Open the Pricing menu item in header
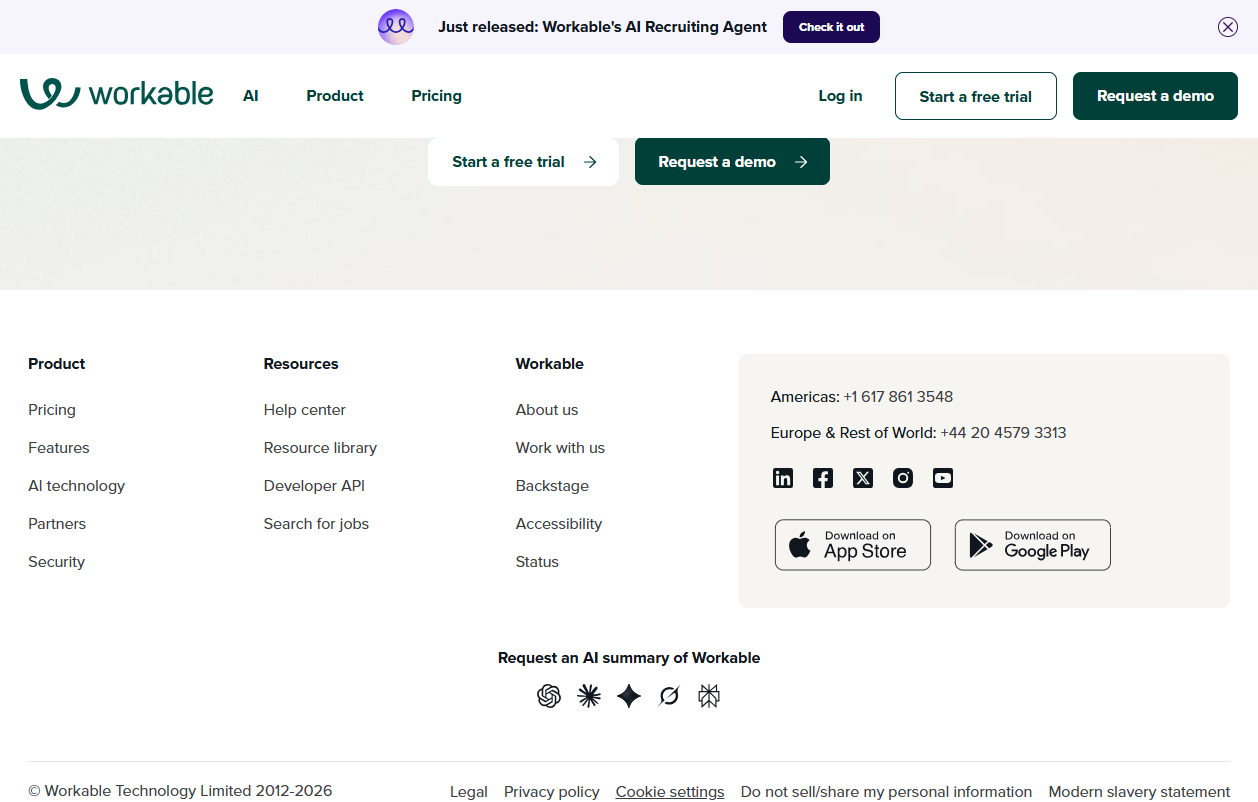Viewport: 1258px width, 802px height. (x=436, y=96)
